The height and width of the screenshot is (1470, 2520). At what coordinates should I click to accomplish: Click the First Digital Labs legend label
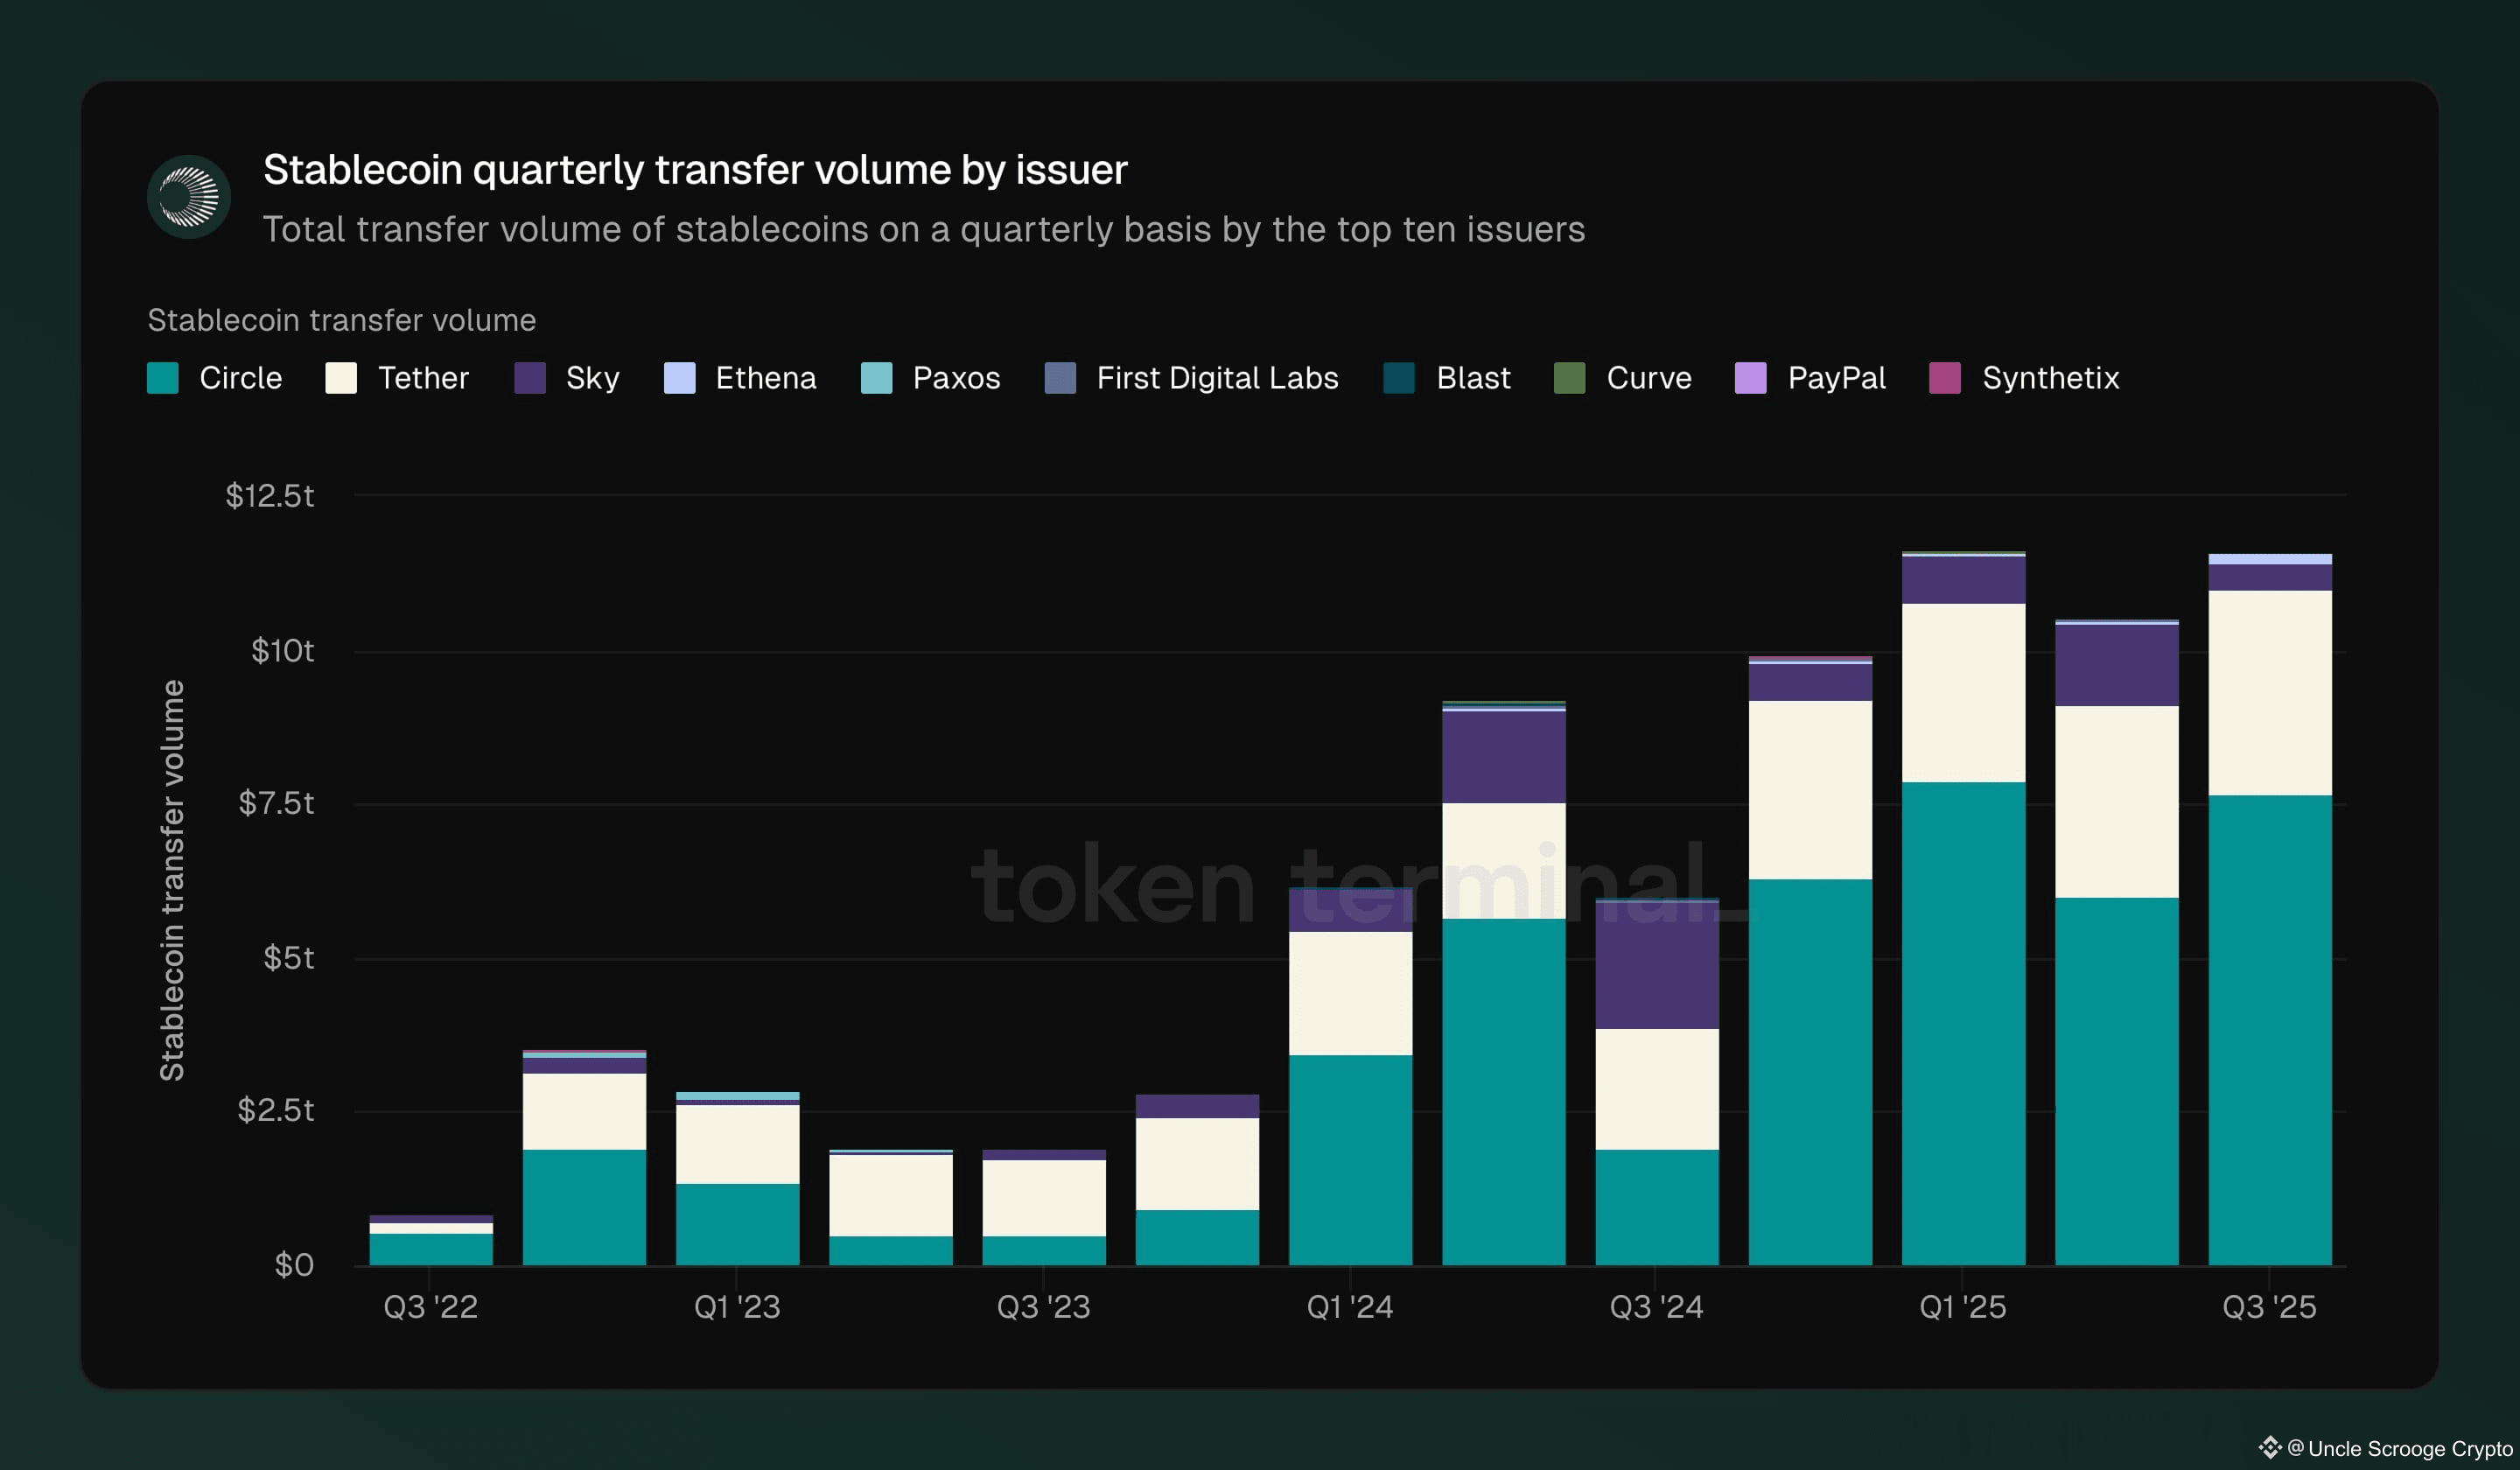(1216, 378)
